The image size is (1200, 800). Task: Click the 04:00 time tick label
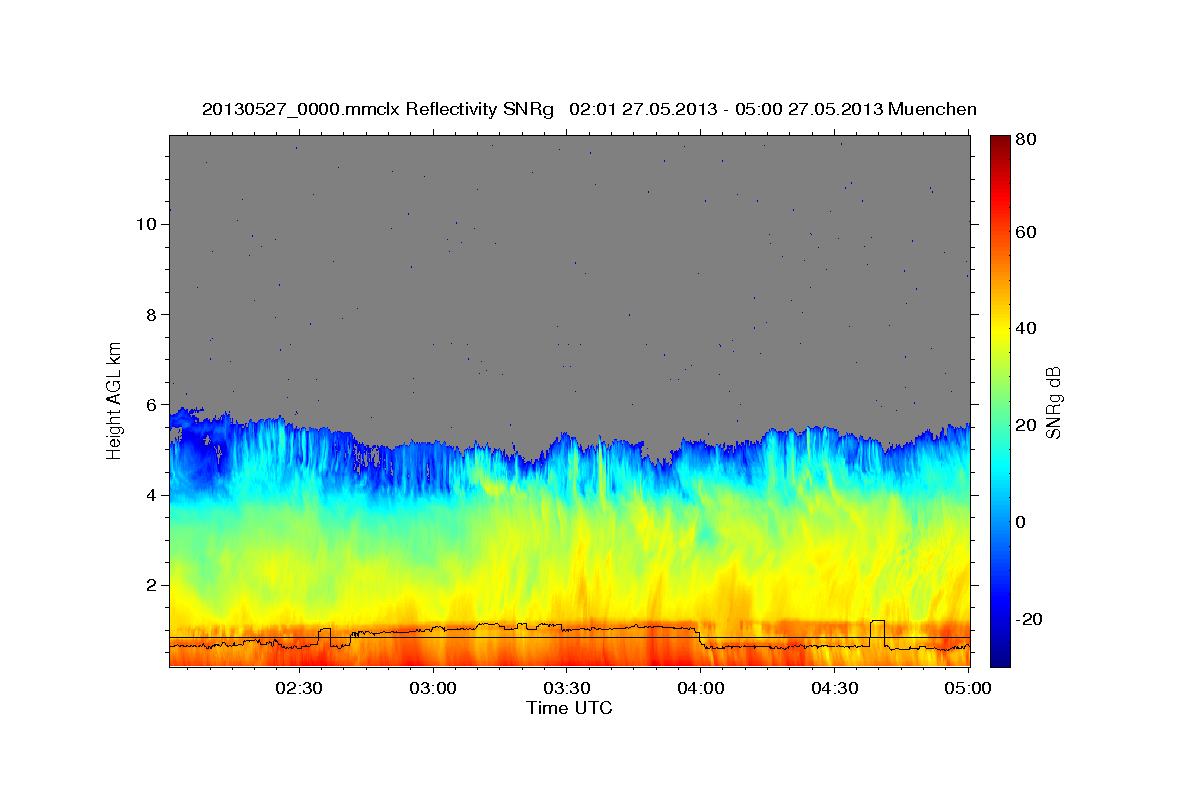700,689
